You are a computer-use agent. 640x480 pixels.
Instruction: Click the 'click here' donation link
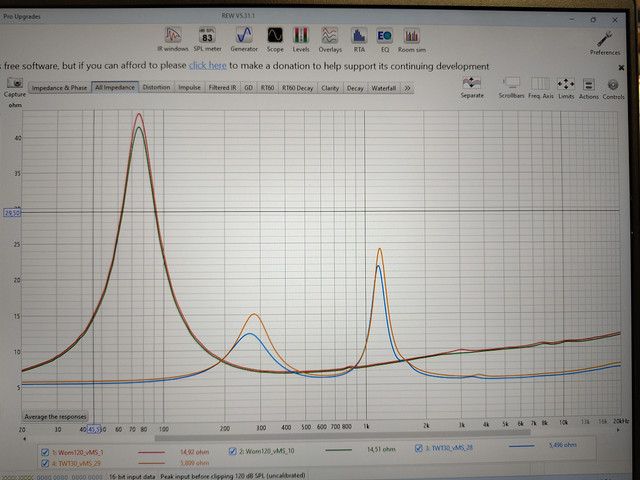207,66
